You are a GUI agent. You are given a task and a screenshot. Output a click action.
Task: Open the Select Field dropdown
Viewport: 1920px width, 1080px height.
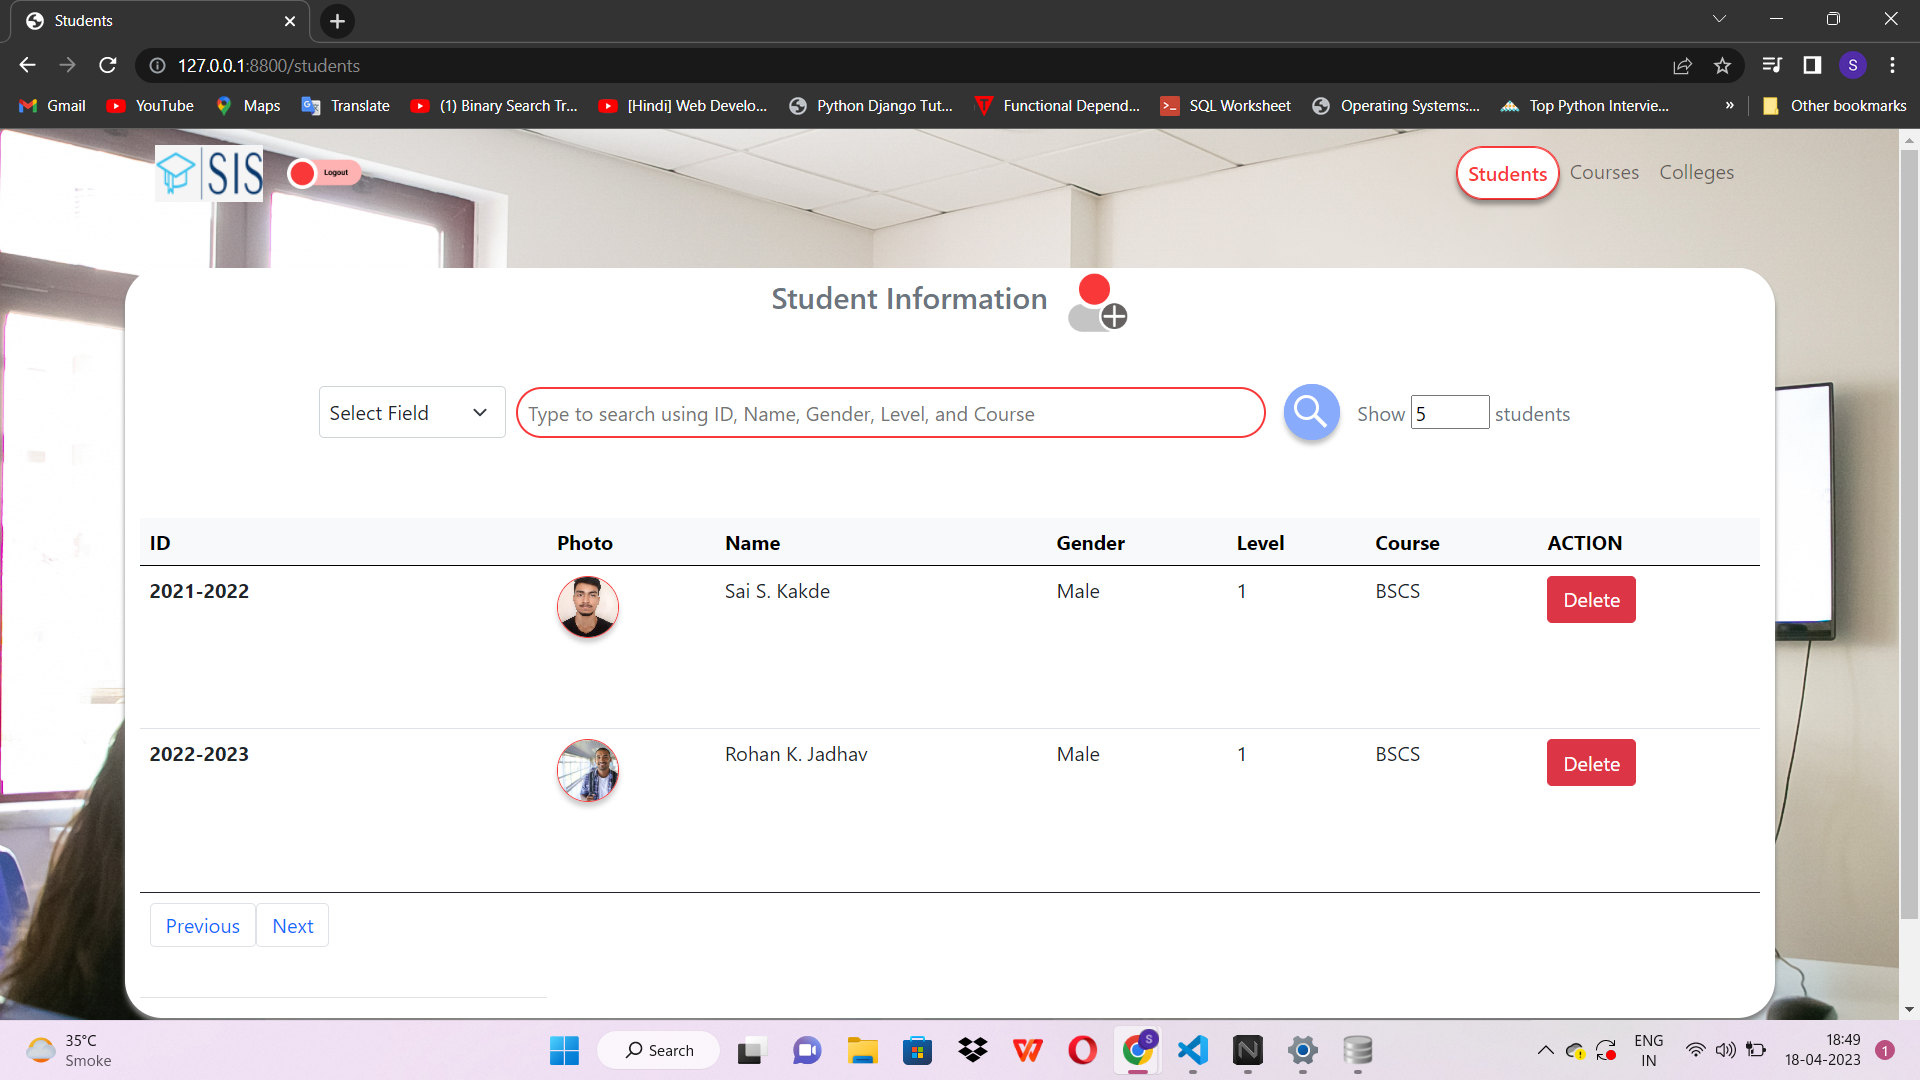click(x=411, y=412)
